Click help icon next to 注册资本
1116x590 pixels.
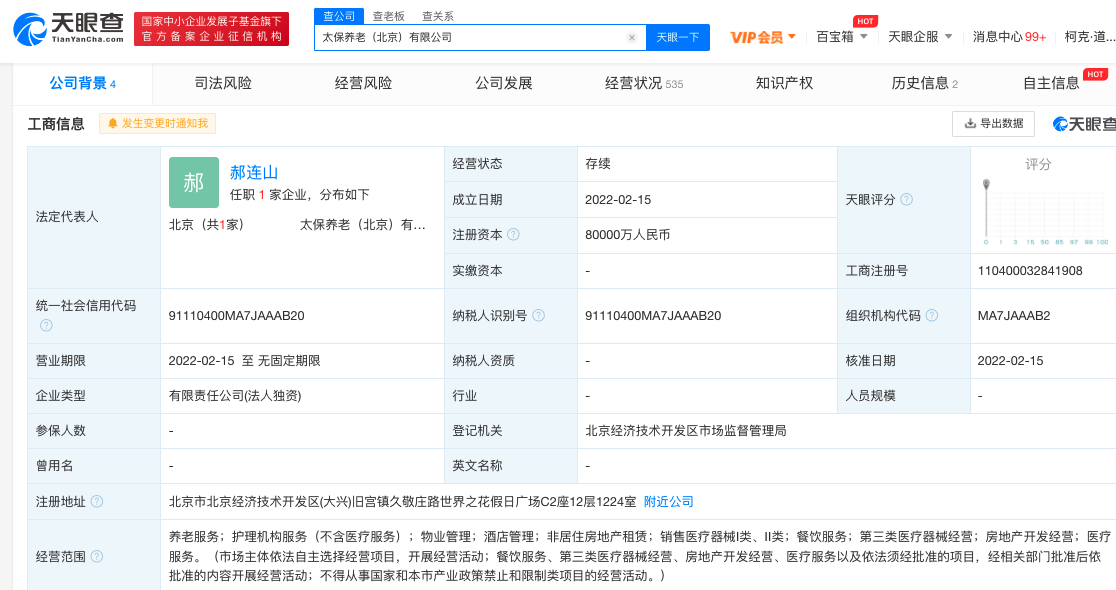tap(513, 235)
